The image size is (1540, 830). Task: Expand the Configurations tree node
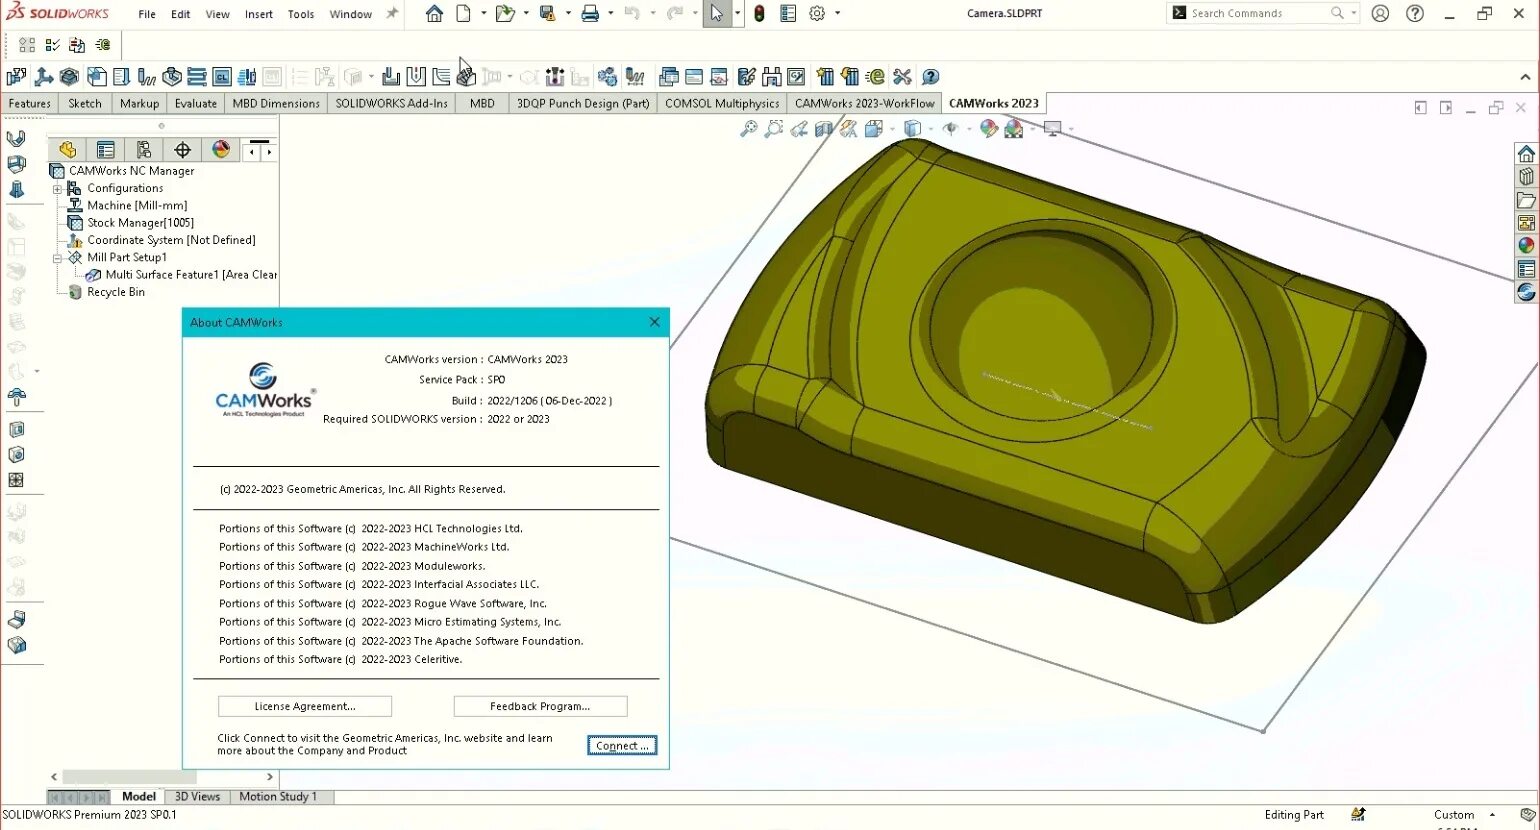[57, 188]
